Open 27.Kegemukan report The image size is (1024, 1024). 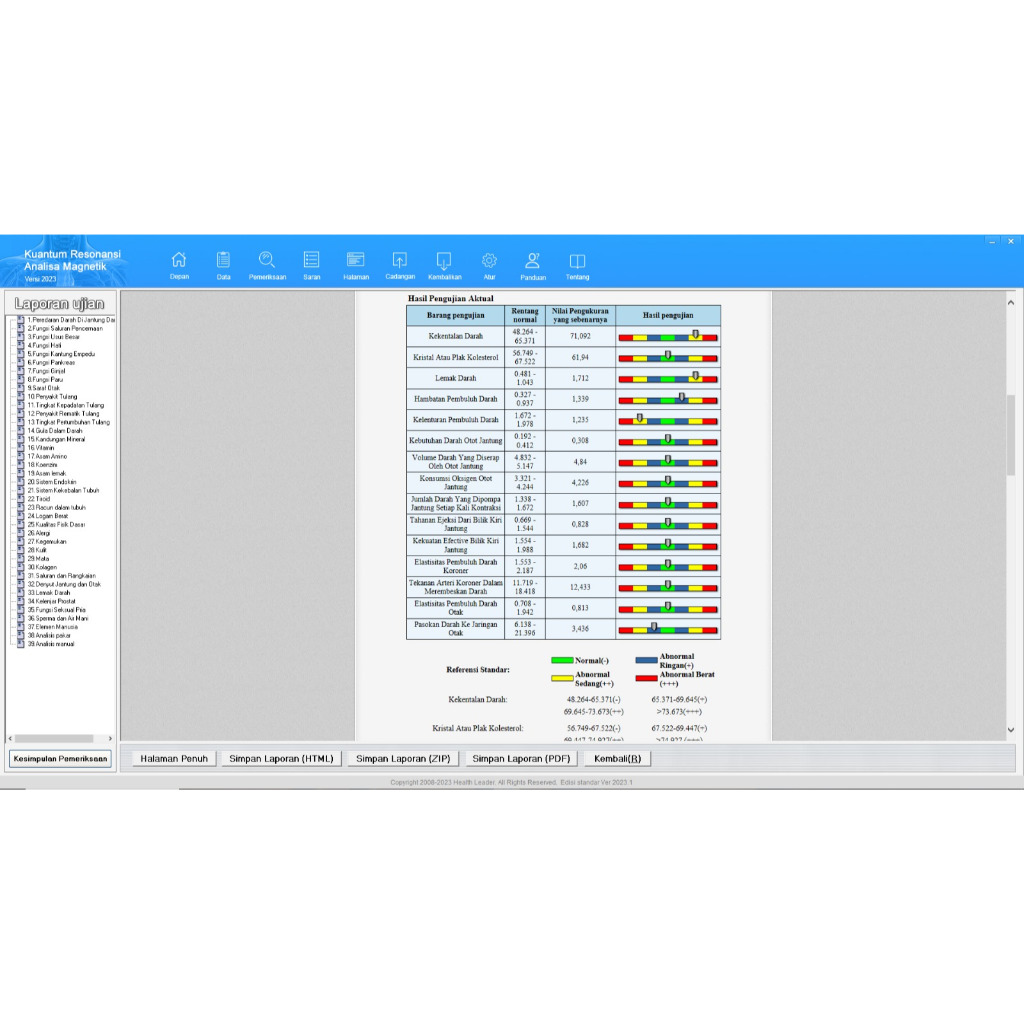click(46, 541)
